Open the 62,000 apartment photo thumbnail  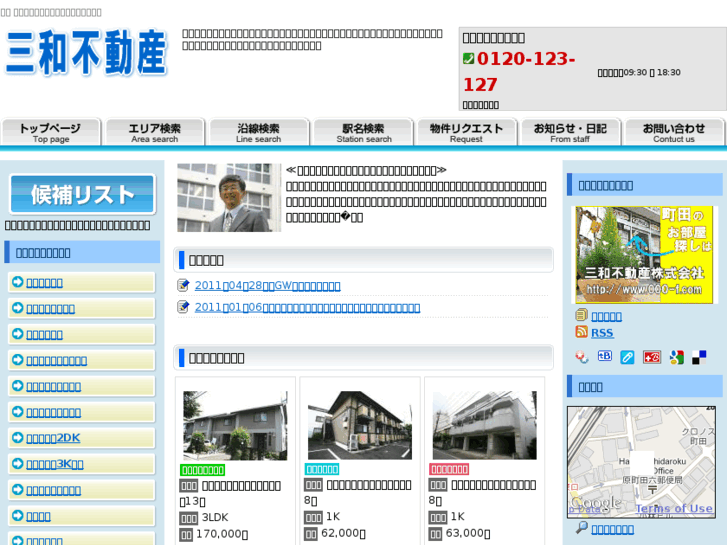[360, 425]
